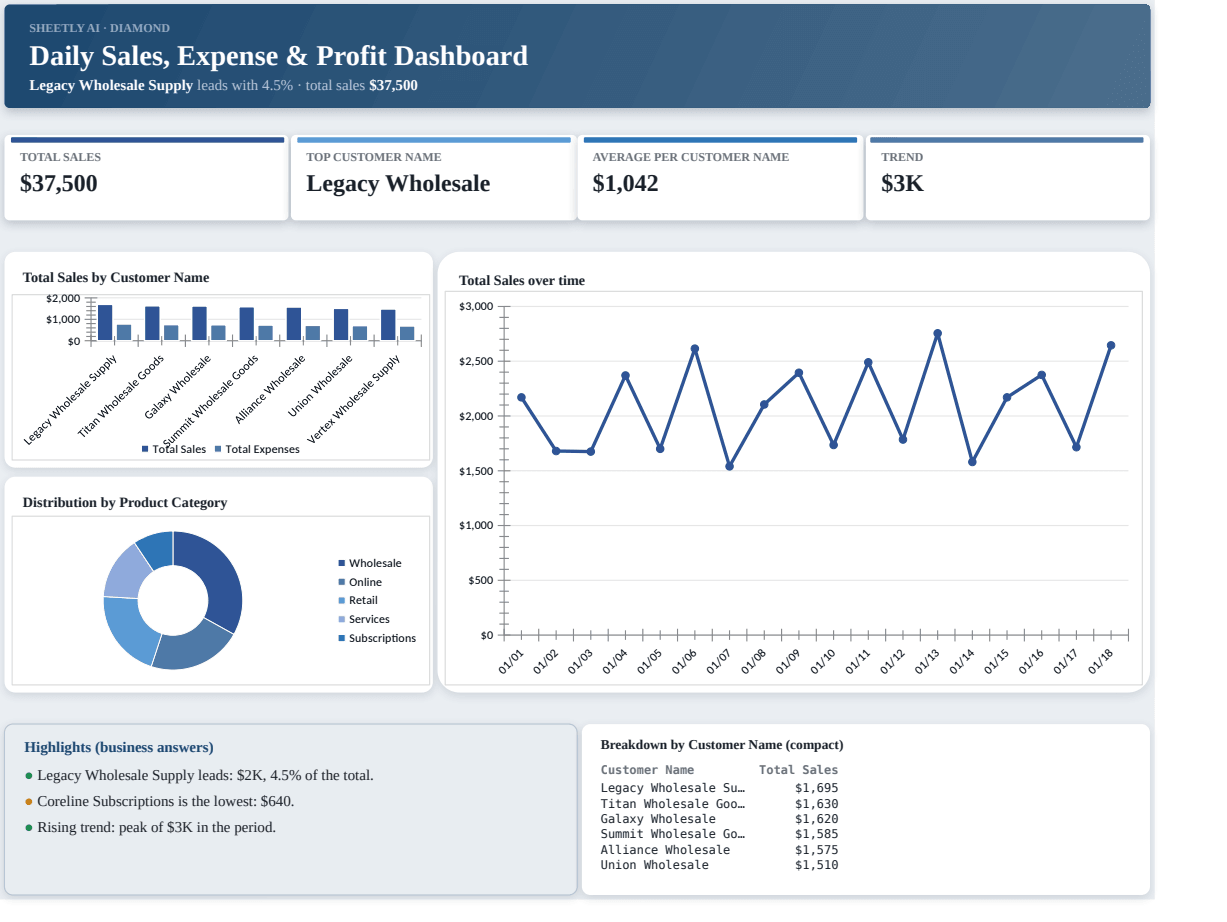This screenshot has width=1227, height=922.
Task: Click the $2,500 y-axis label on the line chart
Action: [476, 361]
